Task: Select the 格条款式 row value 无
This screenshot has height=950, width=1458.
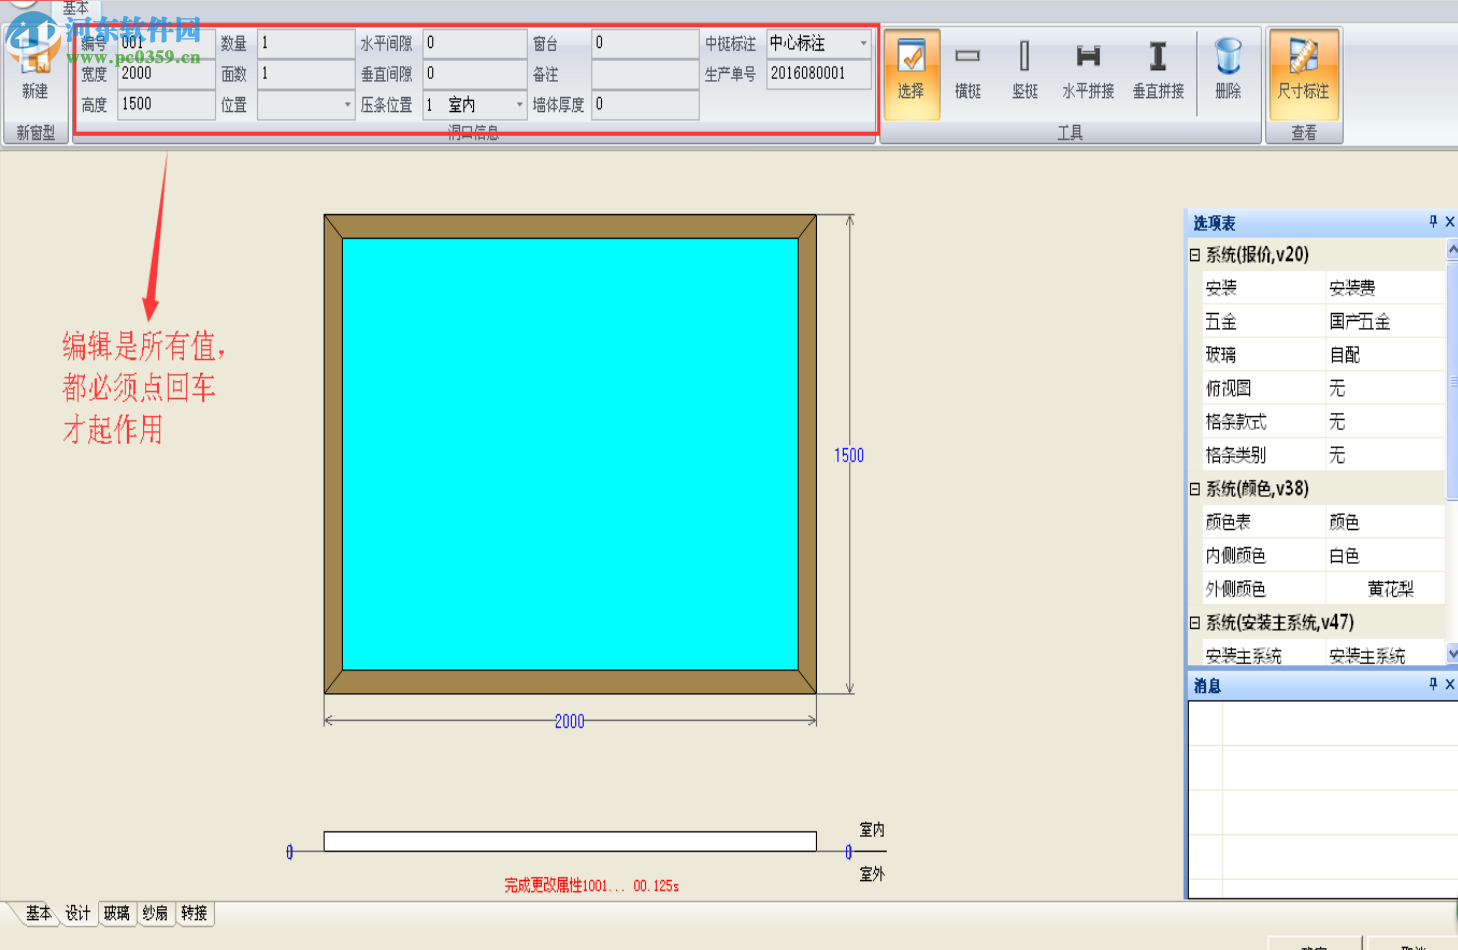Action: coord(1385,422)
